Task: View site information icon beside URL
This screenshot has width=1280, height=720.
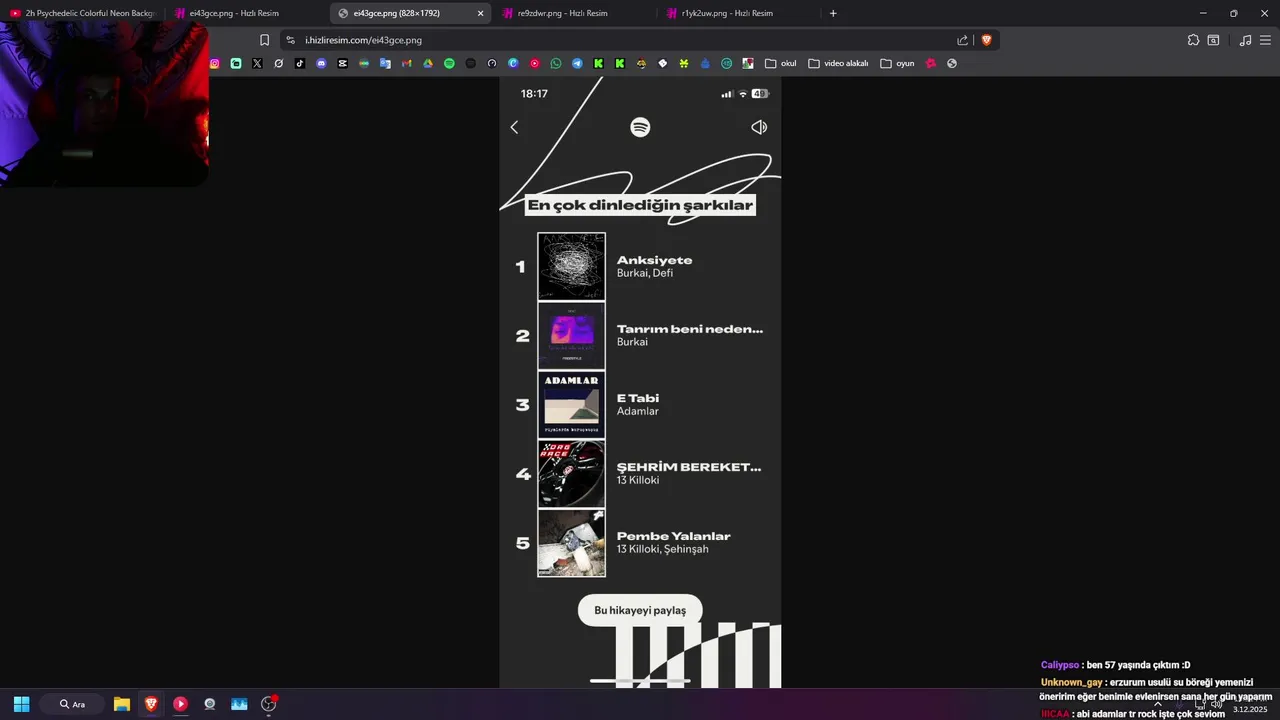Action: click(290, 40)
